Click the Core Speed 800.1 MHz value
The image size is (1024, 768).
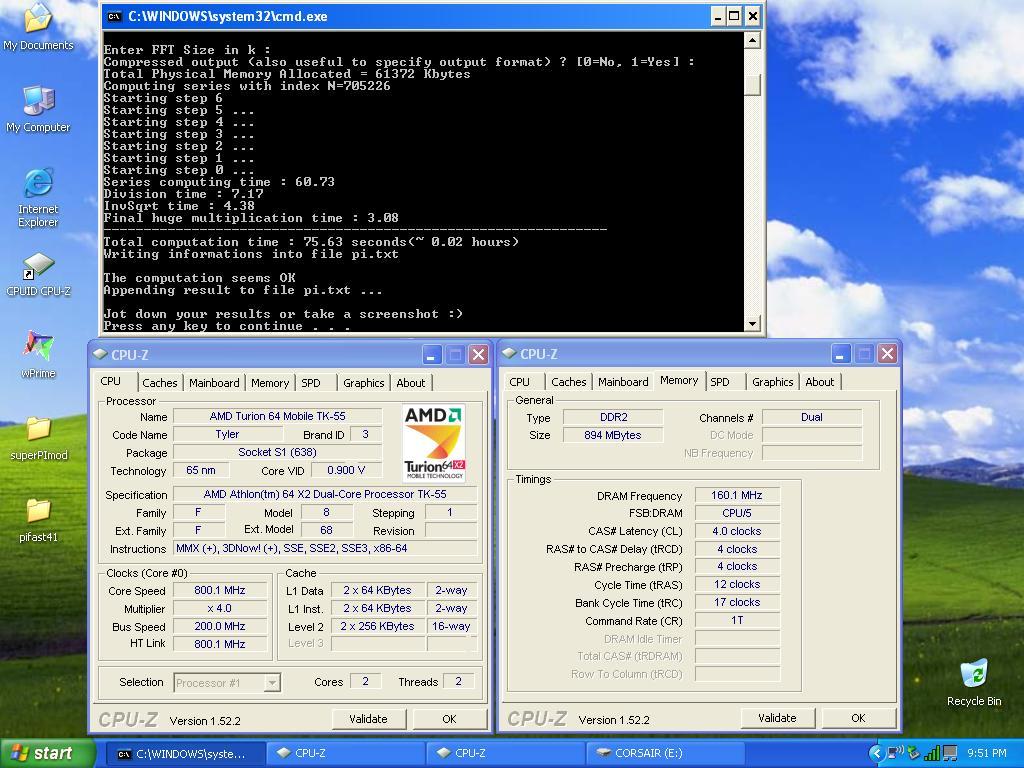coord(219,590)
